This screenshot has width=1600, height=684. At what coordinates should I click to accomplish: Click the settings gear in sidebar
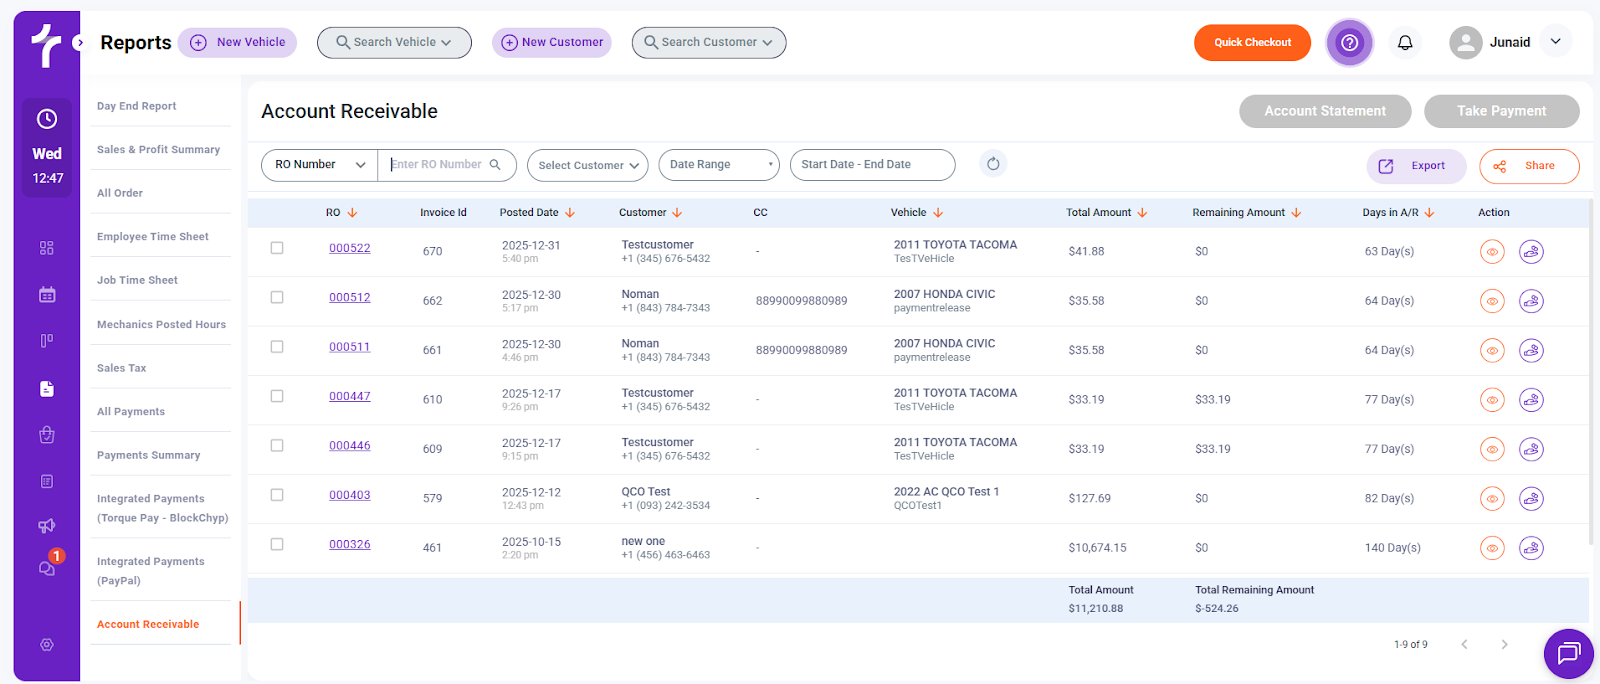pyautogui.click(x=47, y=645)
